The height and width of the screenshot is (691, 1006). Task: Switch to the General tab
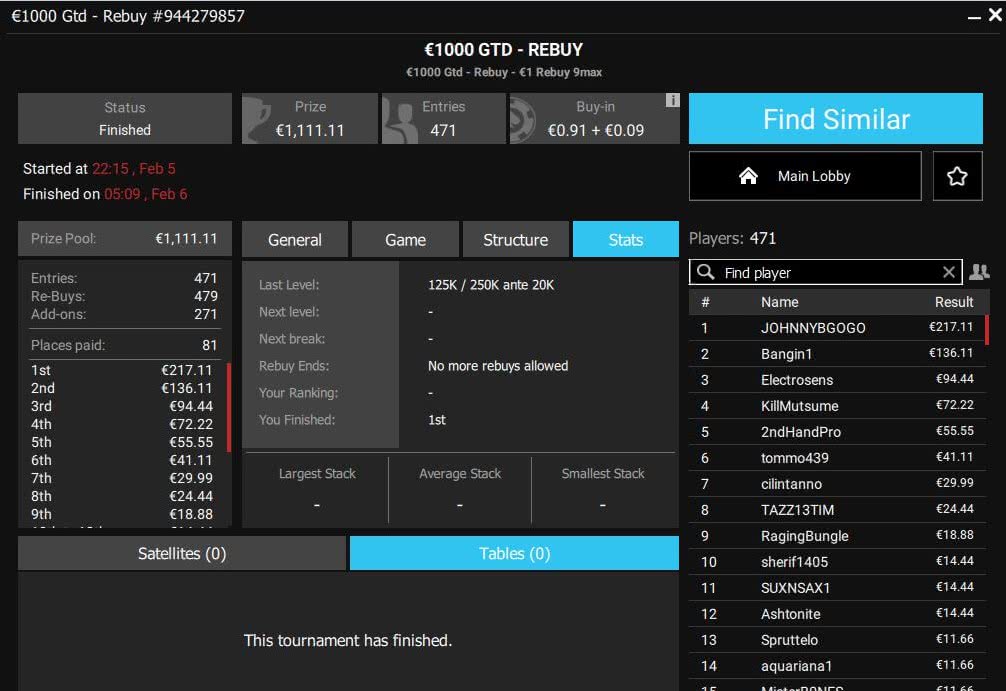295,240
